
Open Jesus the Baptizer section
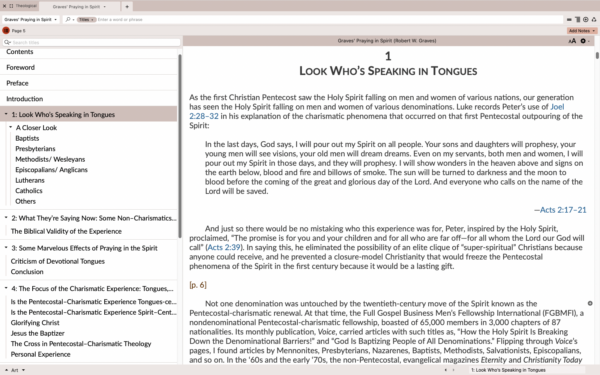(38, 333)
